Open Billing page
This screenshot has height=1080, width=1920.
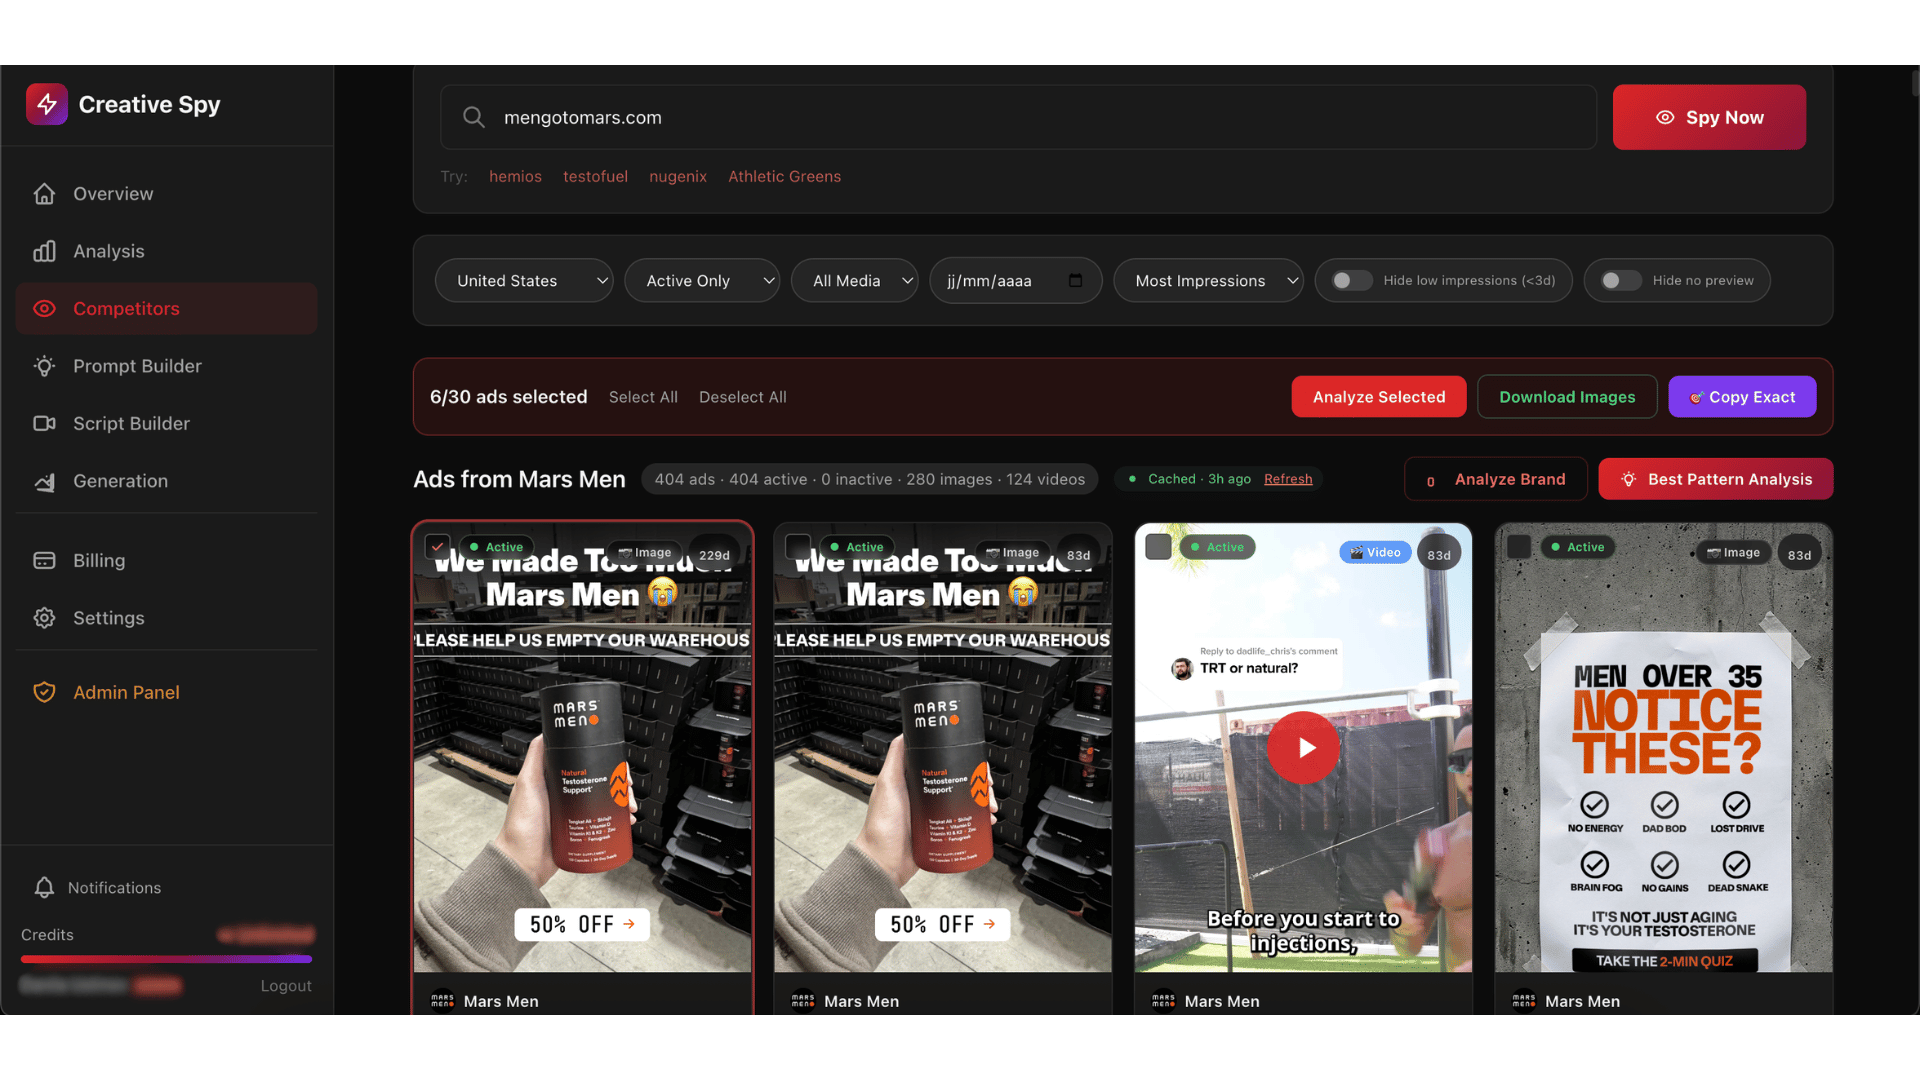tap(167, 561)
